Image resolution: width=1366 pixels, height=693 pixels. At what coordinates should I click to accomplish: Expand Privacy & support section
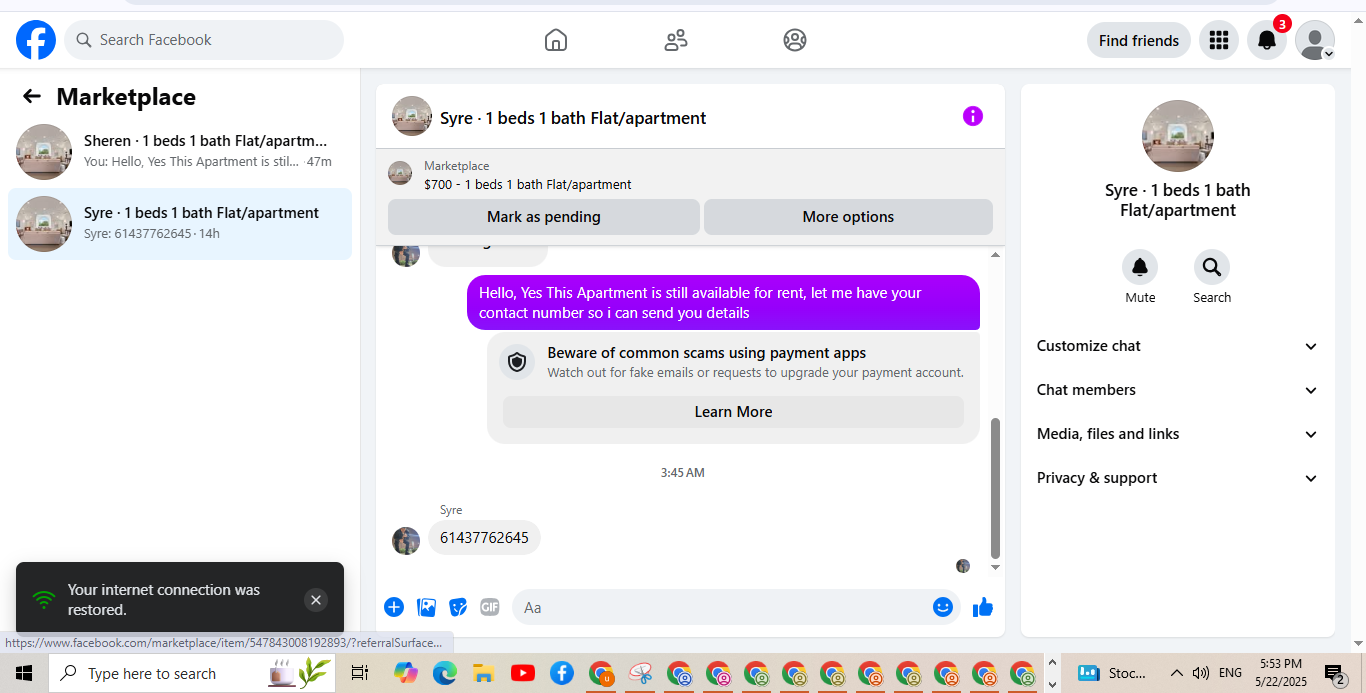click(1178, 478)
